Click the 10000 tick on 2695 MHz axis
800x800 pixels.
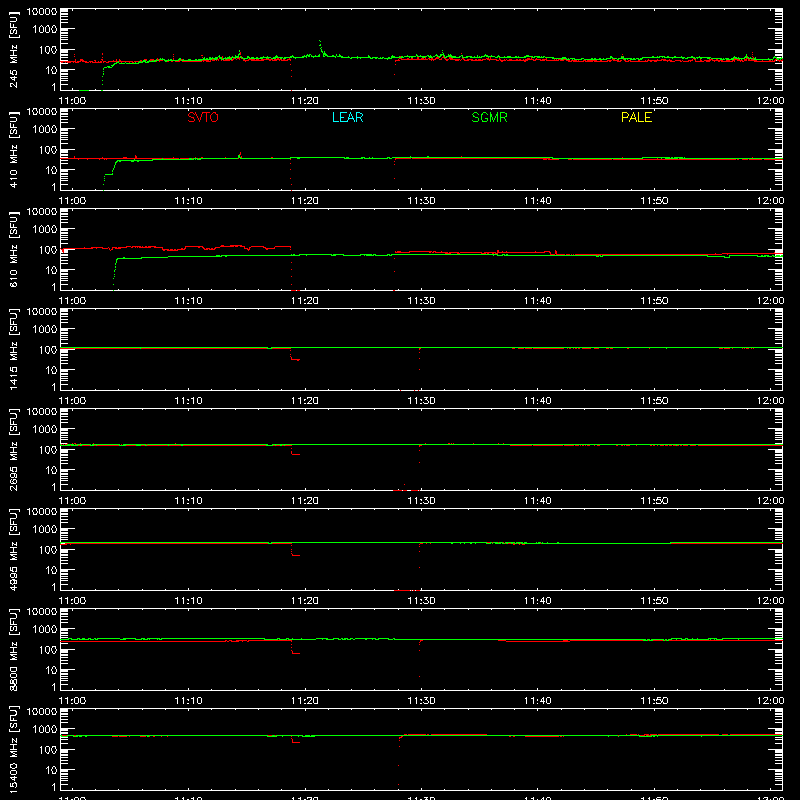point(42,412)
